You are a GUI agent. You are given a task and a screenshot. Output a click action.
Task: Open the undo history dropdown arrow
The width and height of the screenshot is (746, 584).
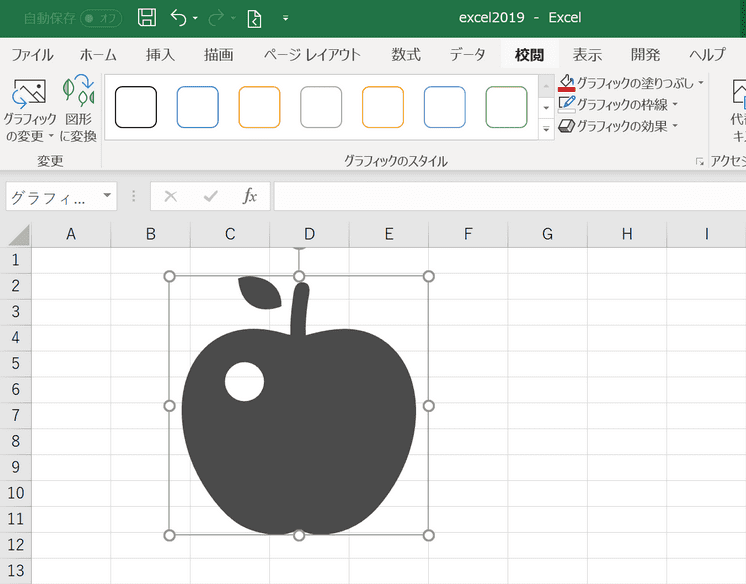(x=196, y=18)
